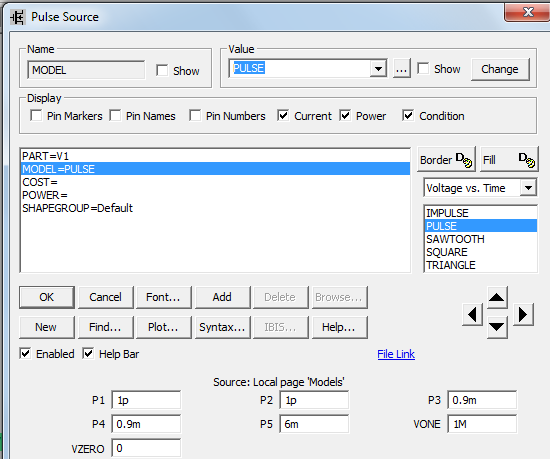
Task: Select SAWTOOTH in the model list
Action: point(481,239)
